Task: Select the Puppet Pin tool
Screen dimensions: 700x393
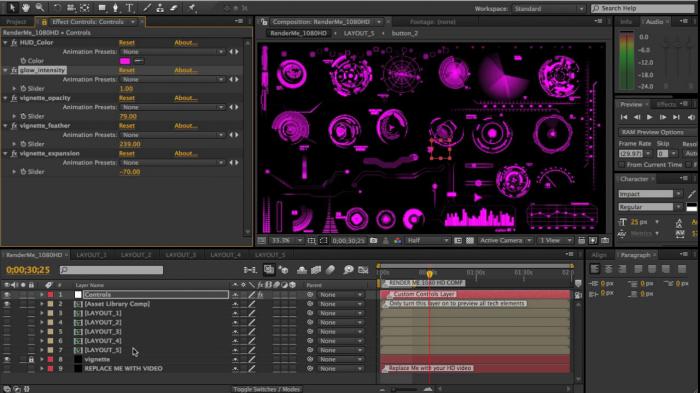Action: (192, 8)
